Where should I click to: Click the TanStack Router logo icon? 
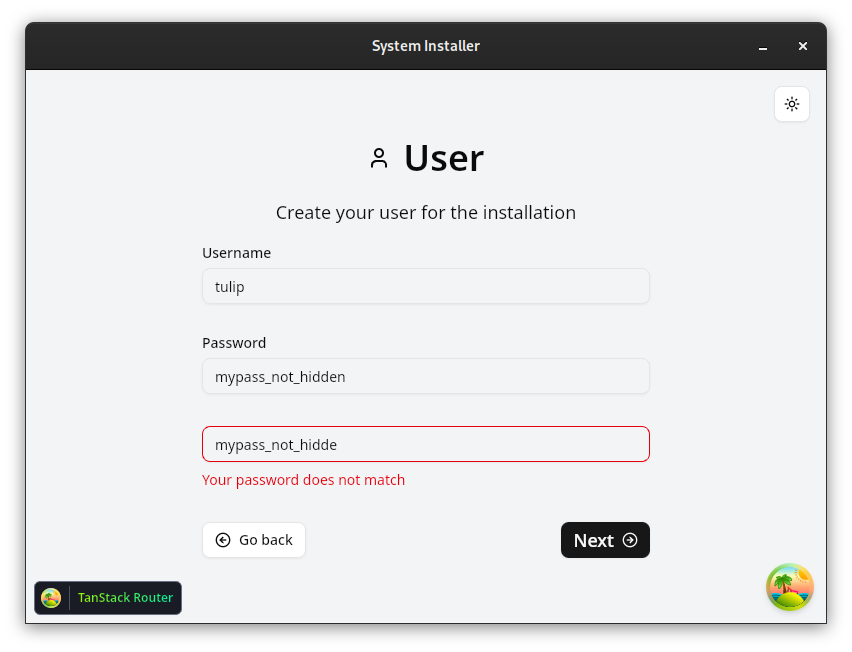(x=51, y=598)
